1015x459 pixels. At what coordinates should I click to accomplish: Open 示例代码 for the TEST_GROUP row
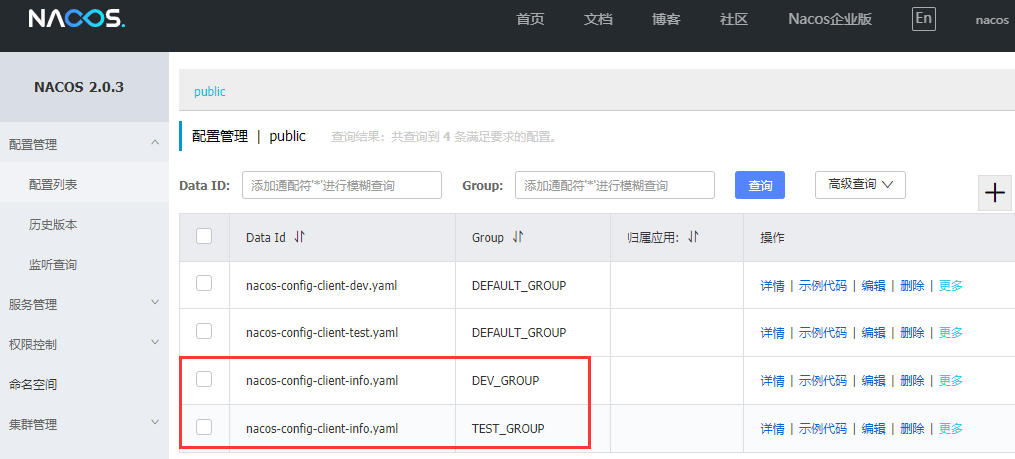click(x=822, y=429)
